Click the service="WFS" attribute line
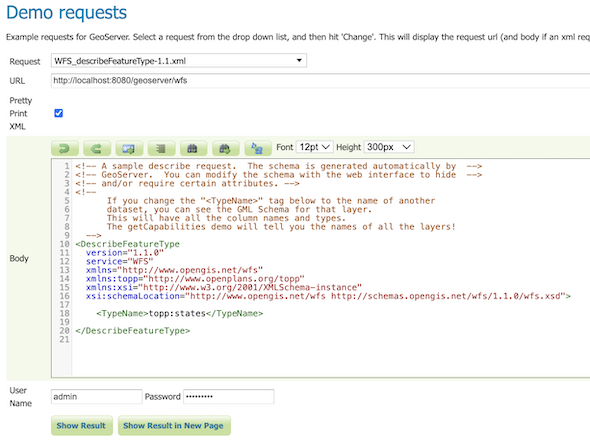The height and width of the screenshot is (441, 590). tap(119, 261)
